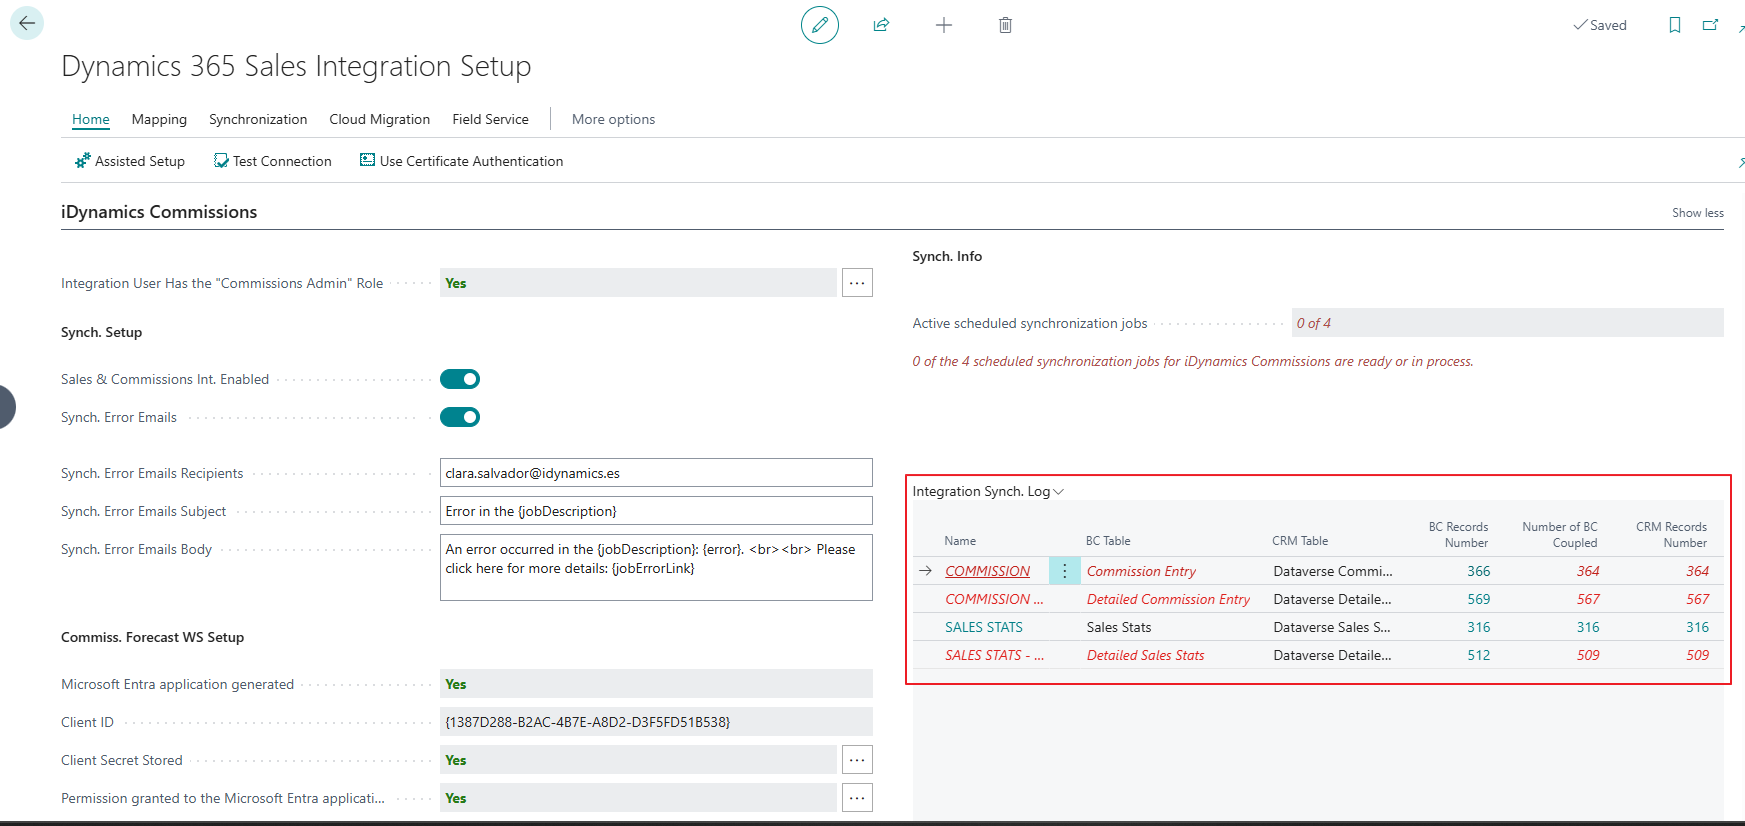Open the SALES STATS log entry

(x=984, y=627)
